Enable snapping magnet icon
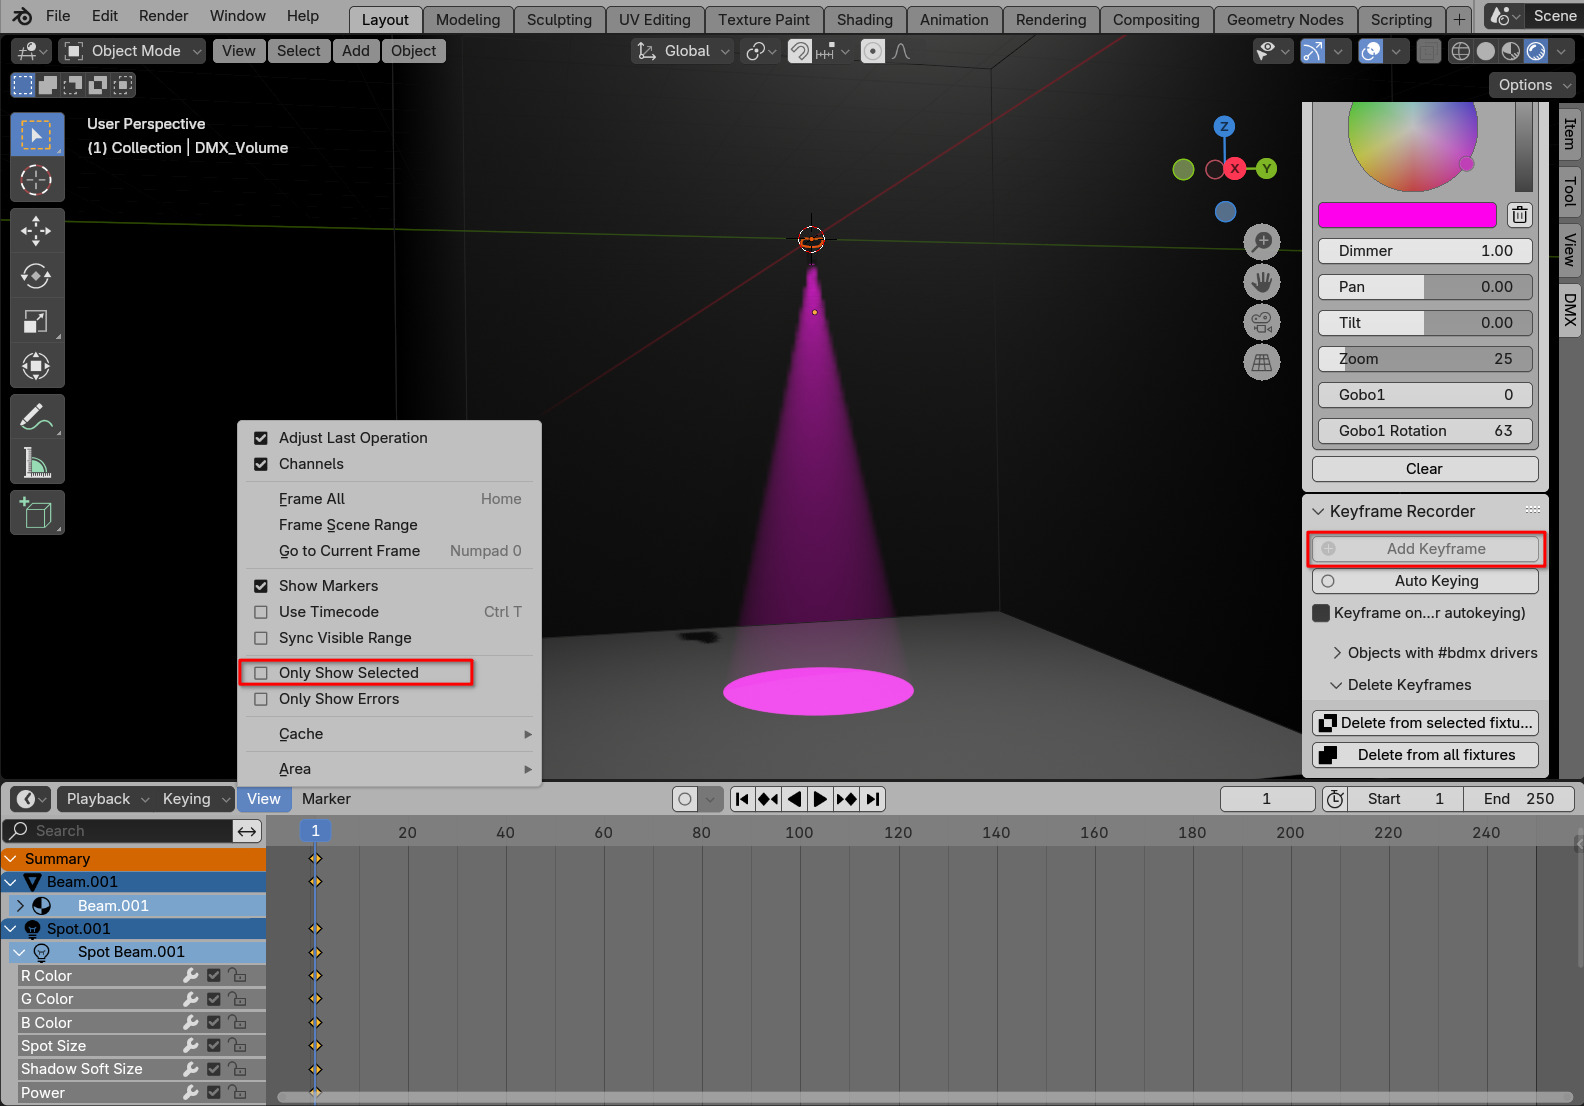 tap(799, 51)
